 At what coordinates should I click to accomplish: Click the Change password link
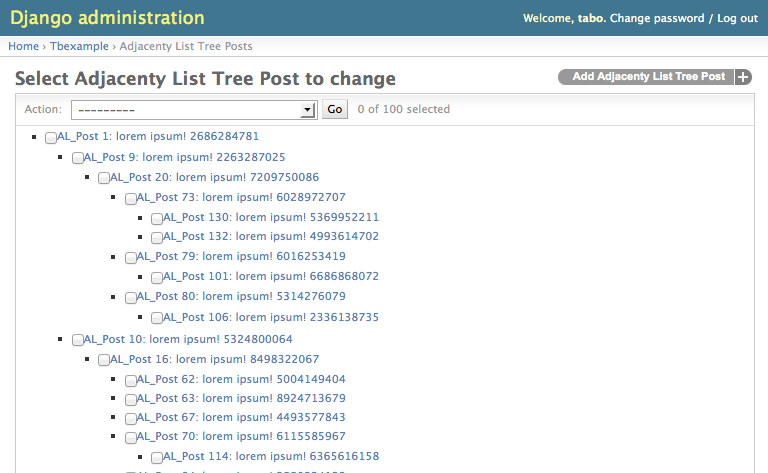click(x=656, y=18)
